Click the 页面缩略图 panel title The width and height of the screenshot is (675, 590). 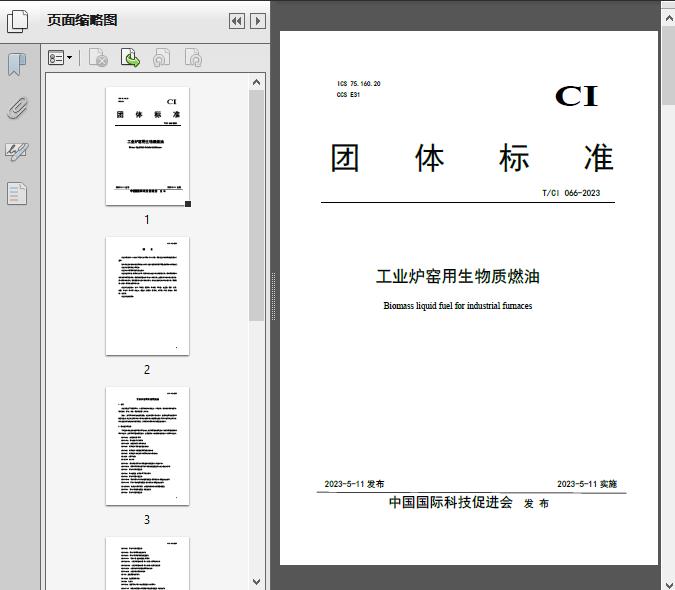(82, 20)
